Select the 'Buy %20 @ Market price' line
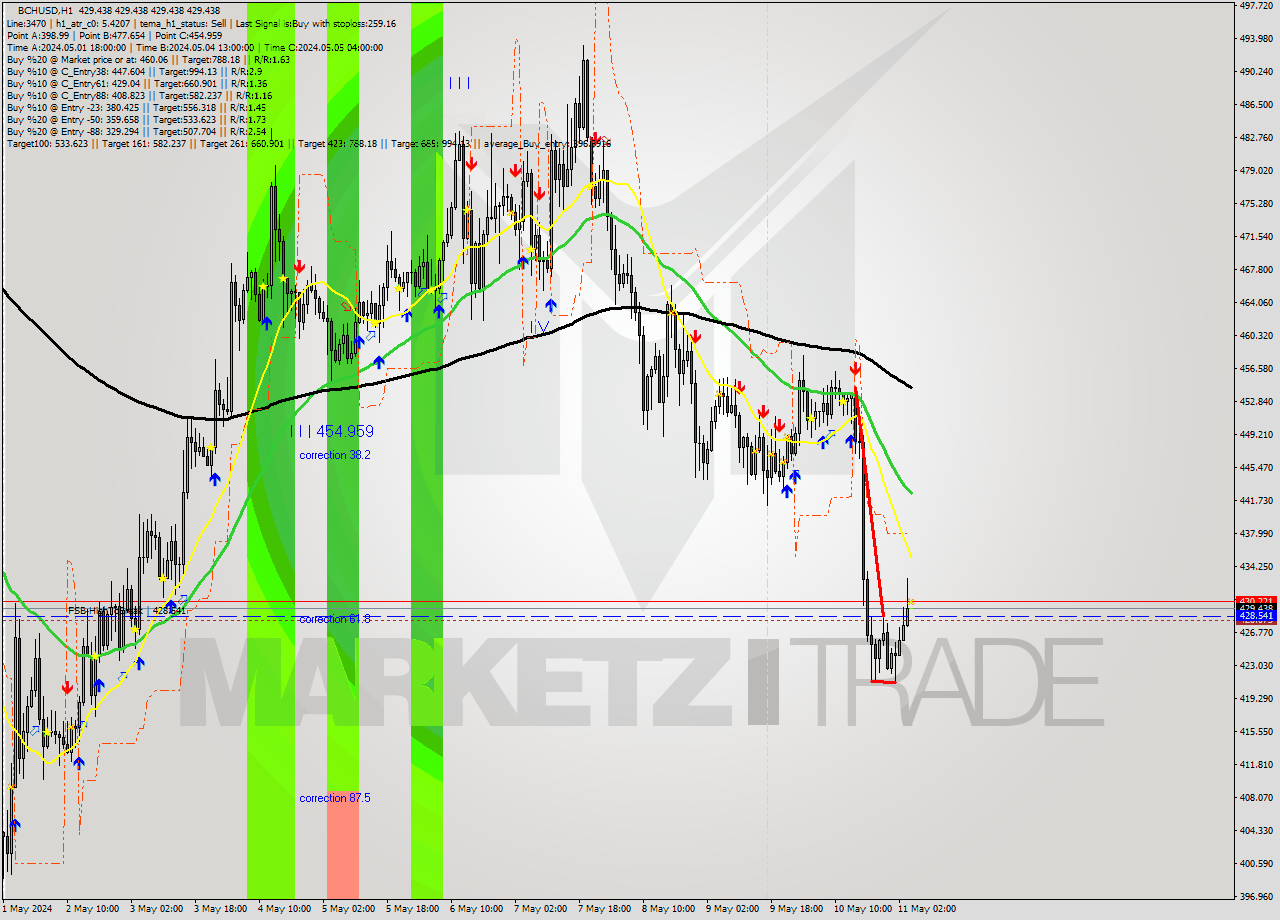 [148, 59]
